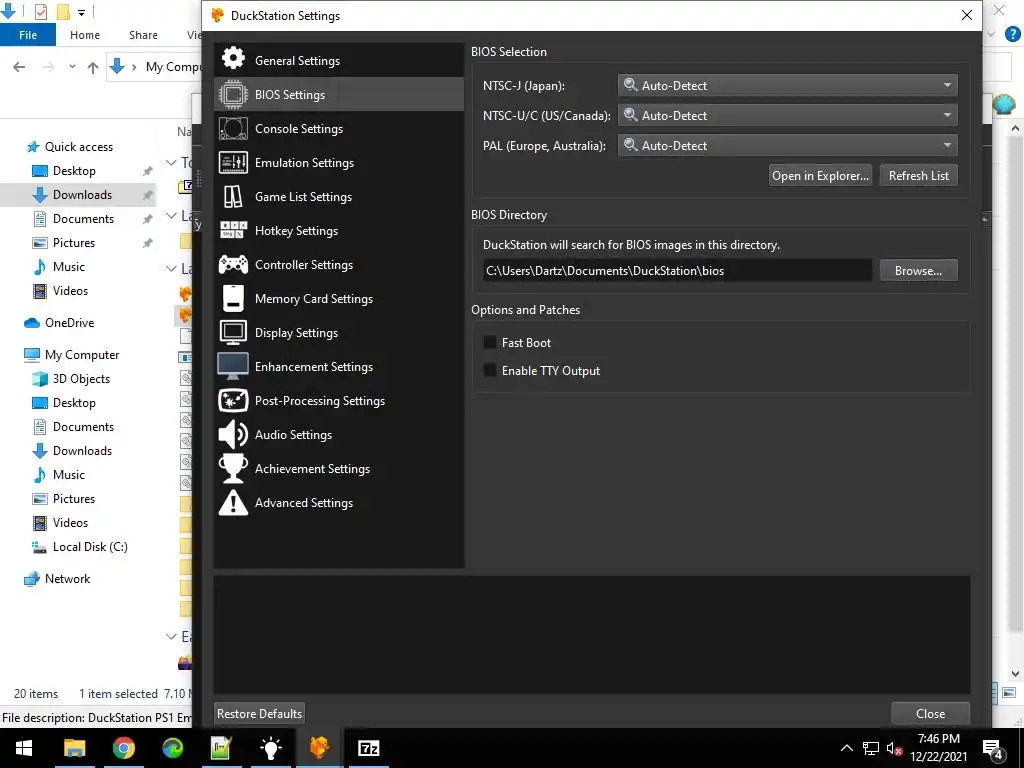Select My Computer in Explorer sidebar
The height and width of the screenshot is (768, 1024).
tap(82, 355)
